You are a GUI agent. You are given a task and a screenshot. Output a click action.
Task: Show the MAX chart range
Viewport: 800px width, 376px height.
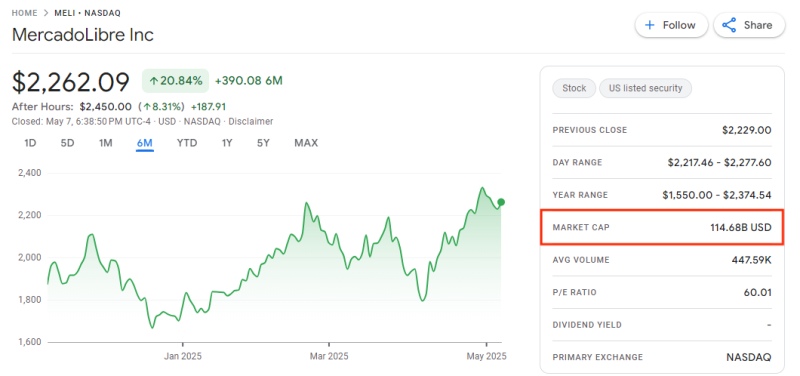coord(306,143)
